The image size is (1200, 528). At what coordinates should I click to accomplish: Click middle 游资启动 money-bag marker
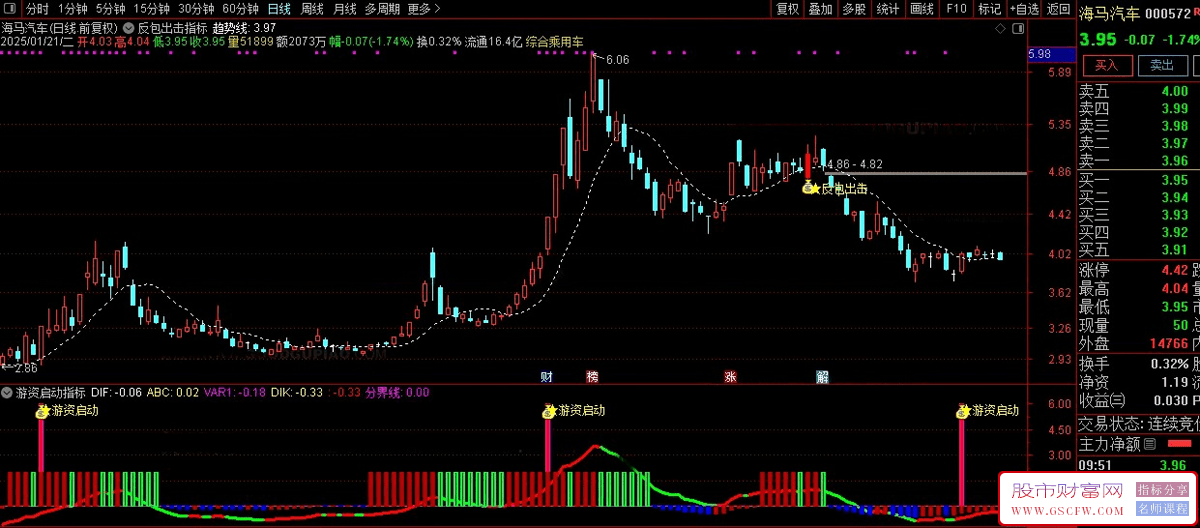click(x=549, y=410)
